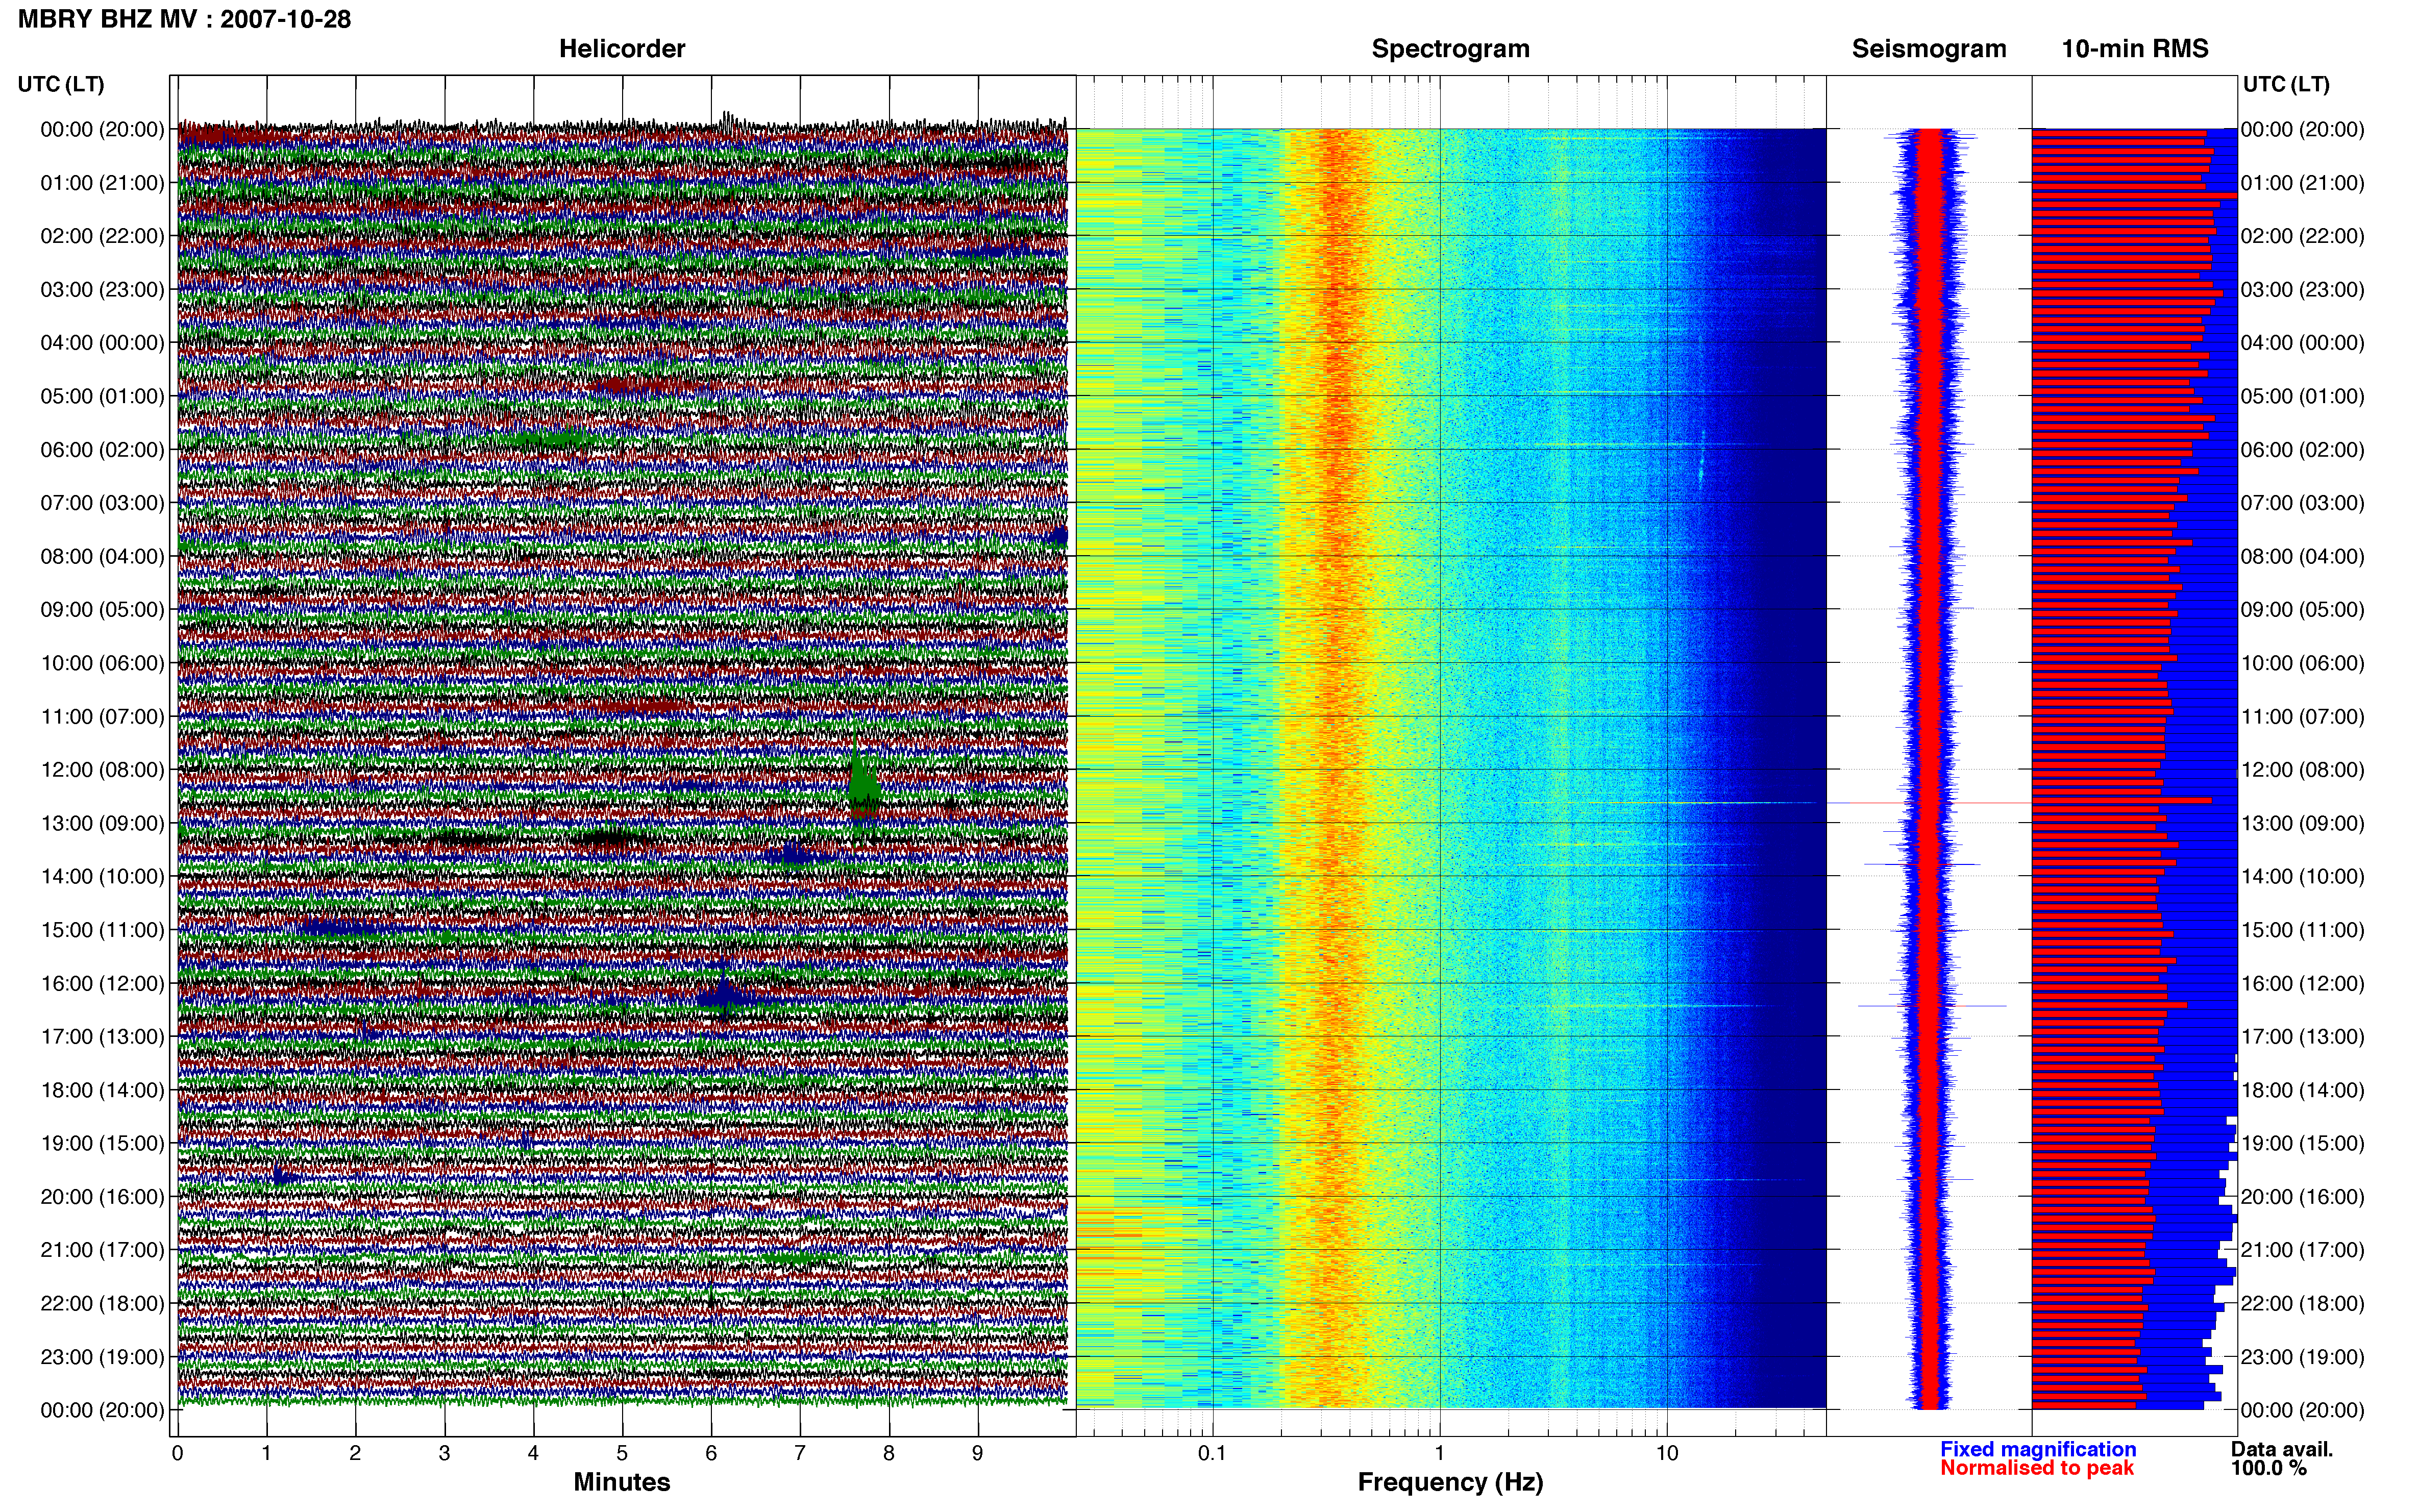Image resolution: width=2419 pixels, height=1512 pixels.
Task: Click the minutes tick label '0'
Action: click(x=177, y=1453)
